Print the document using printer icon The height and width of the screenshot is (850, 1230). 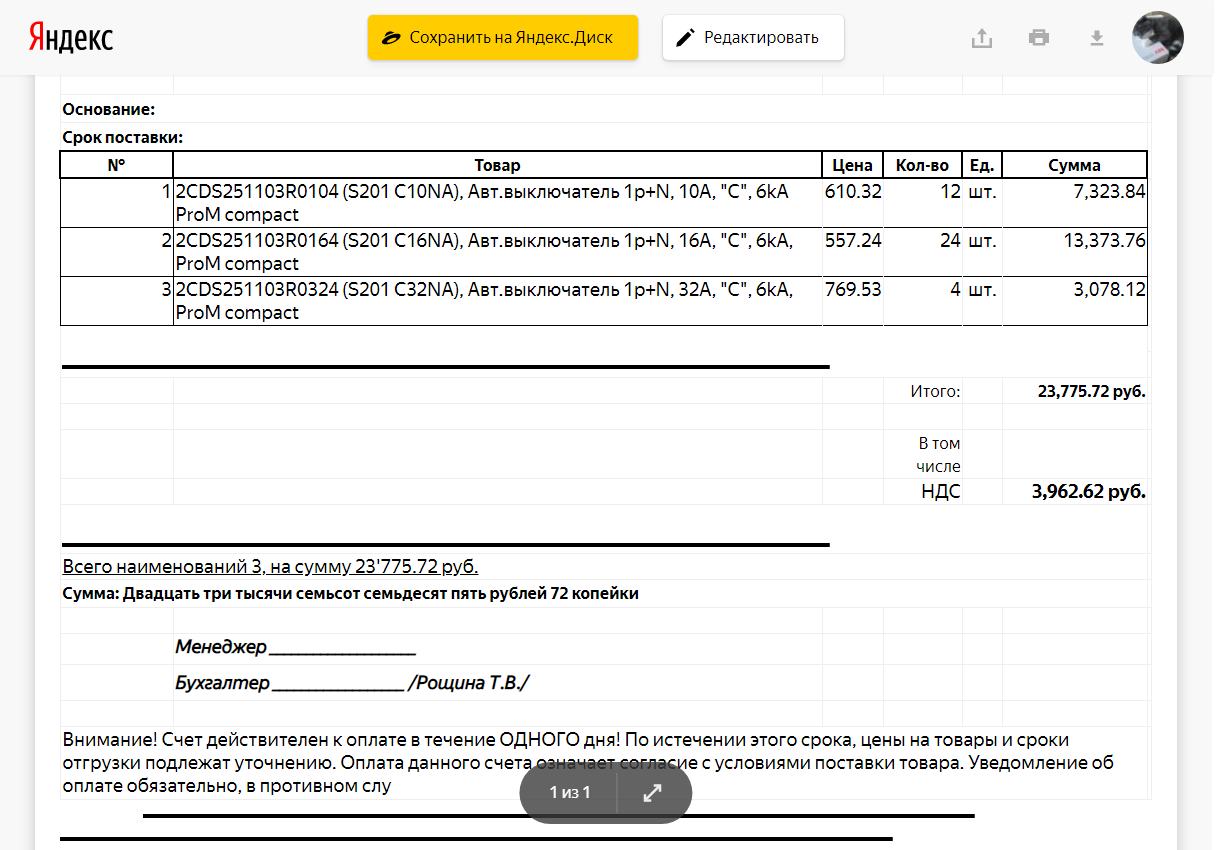pos(1039,38)
